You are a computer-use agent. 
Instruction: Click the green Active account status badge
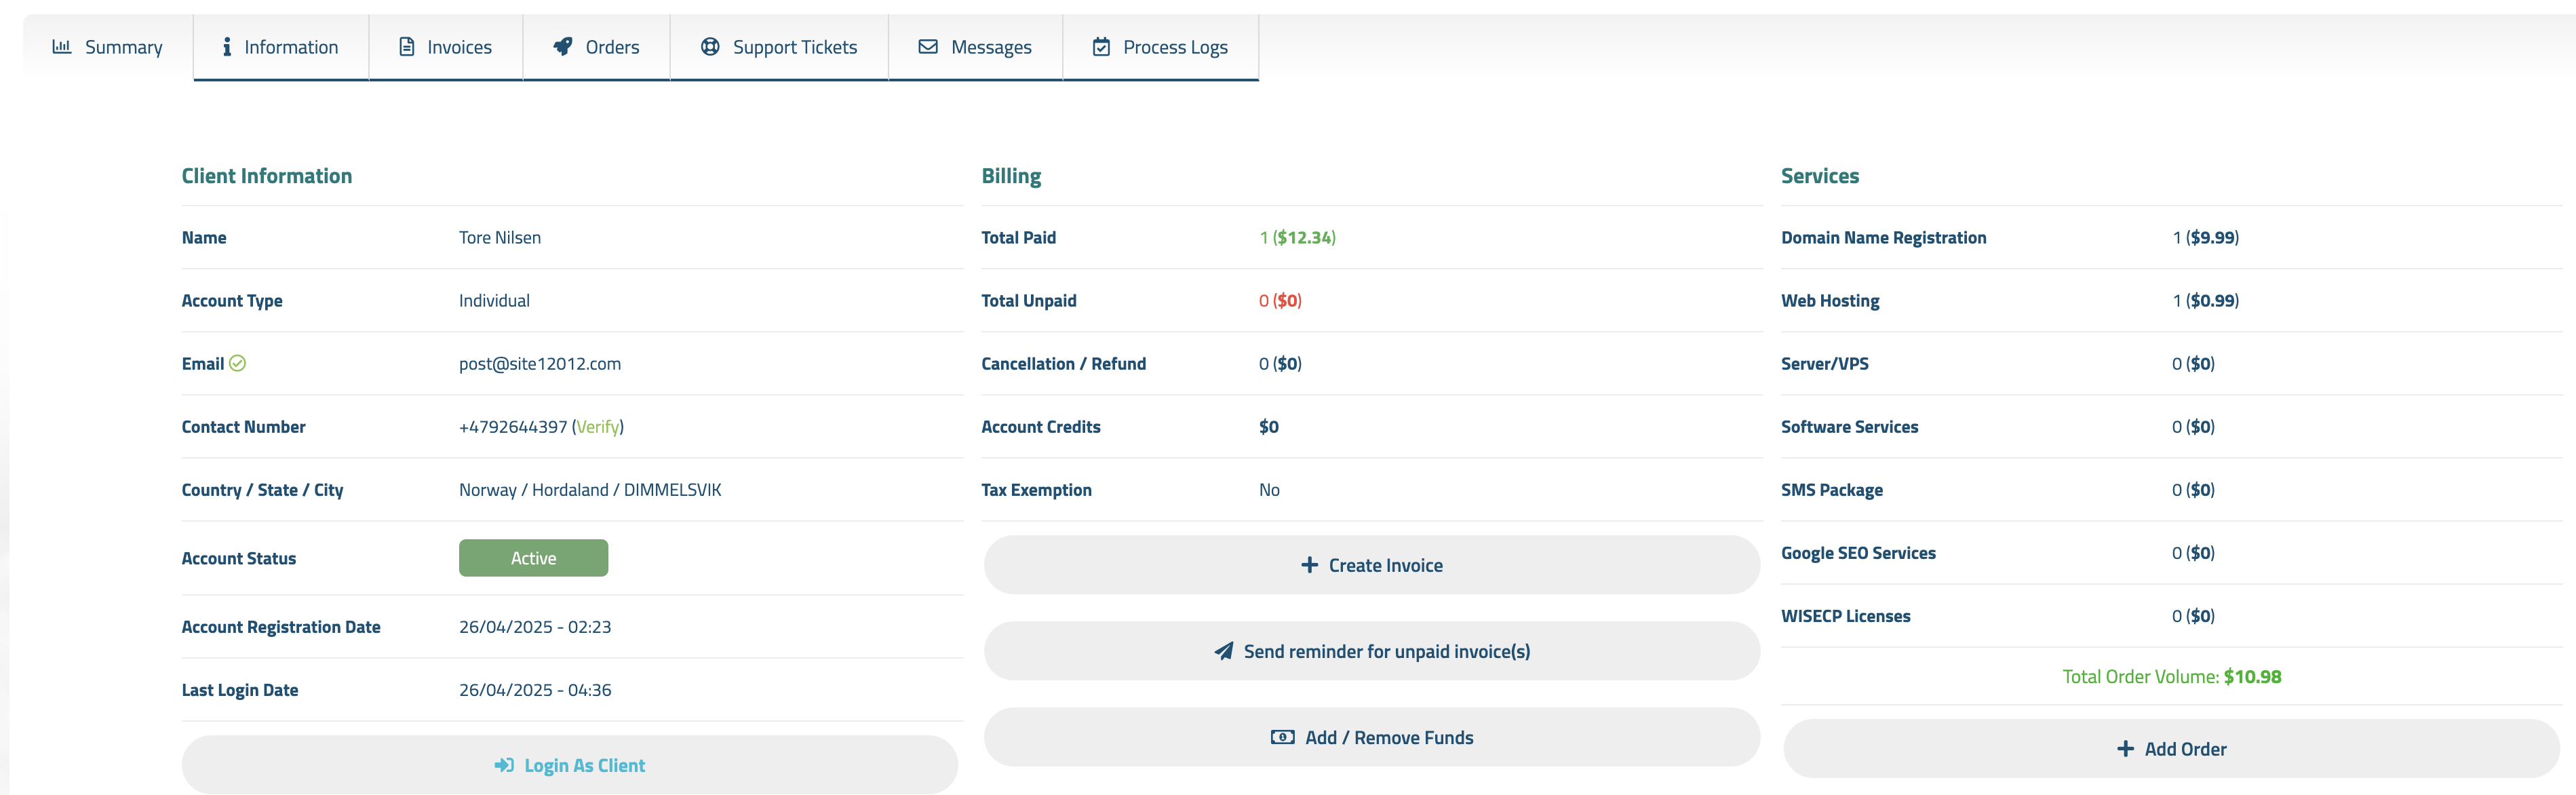coord(533,559)
